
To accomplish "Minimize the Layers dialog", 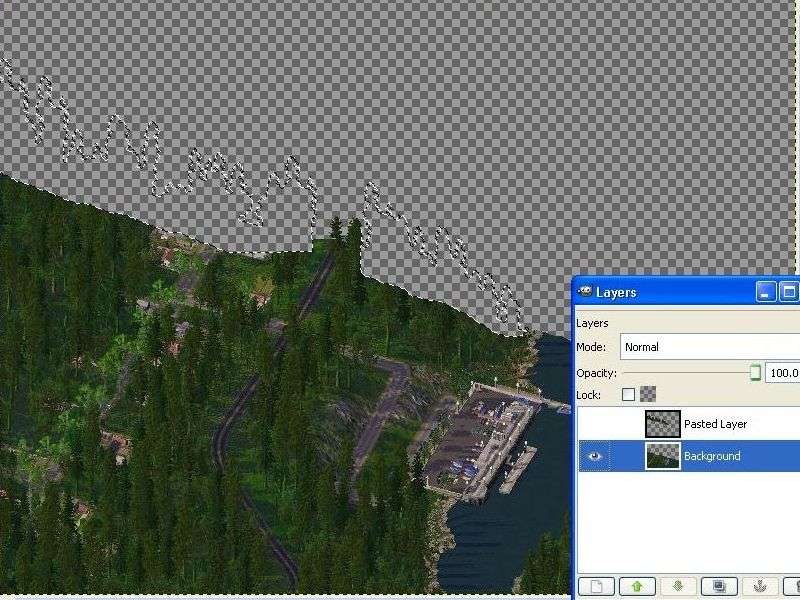I will click(765, 292).
